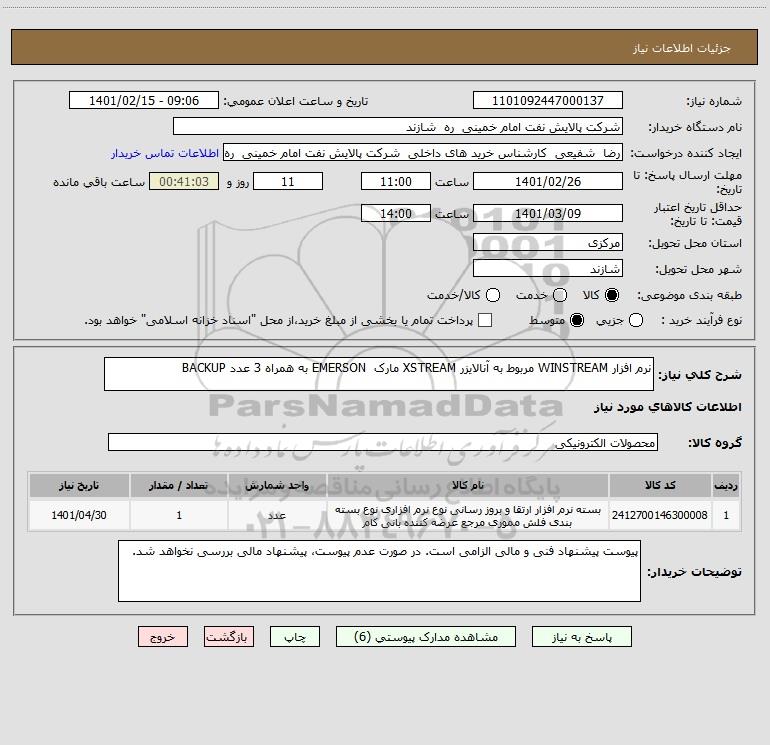Click the خروج exit button
Viewport: 770px width, 745px height.
163,637
